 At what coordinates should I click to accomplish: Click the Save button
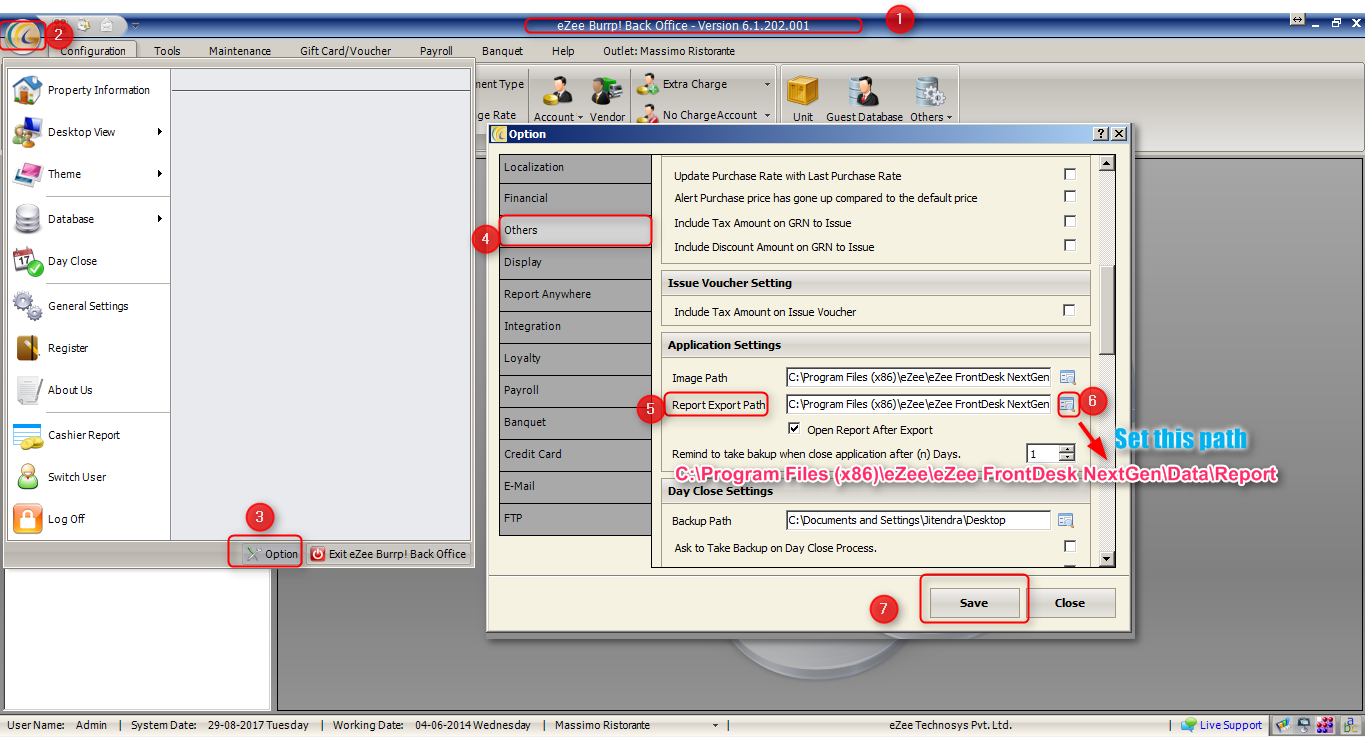(974, 603)
